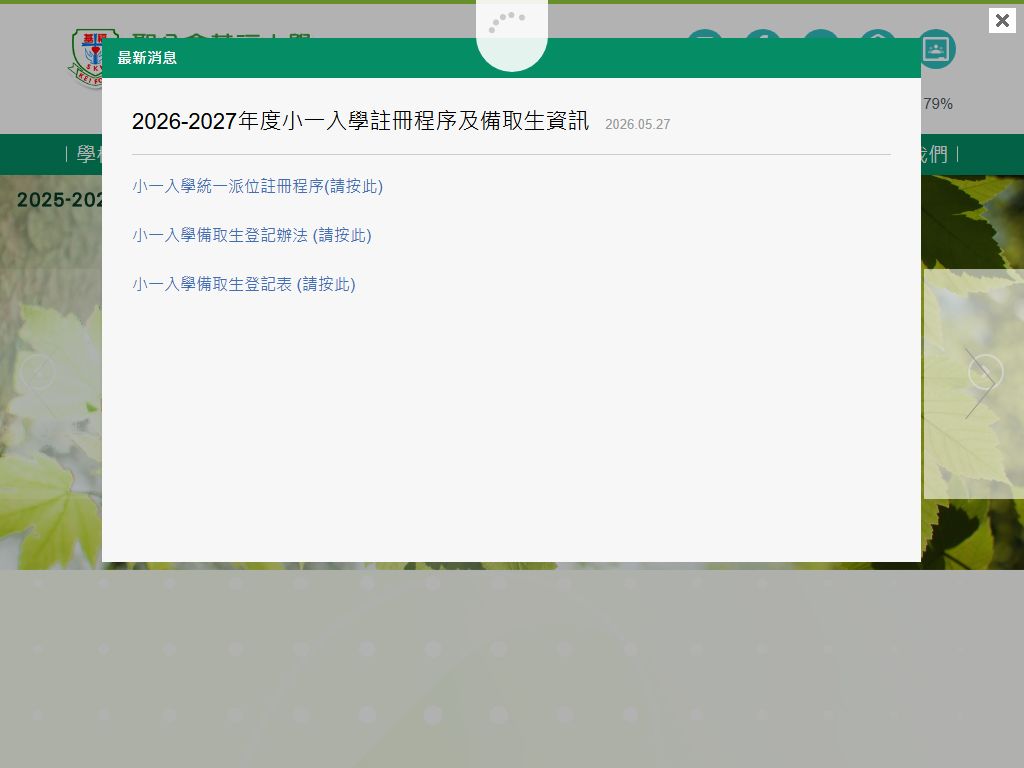Click the 79% text in header
Screen dimensions: 1024x768
938,104
